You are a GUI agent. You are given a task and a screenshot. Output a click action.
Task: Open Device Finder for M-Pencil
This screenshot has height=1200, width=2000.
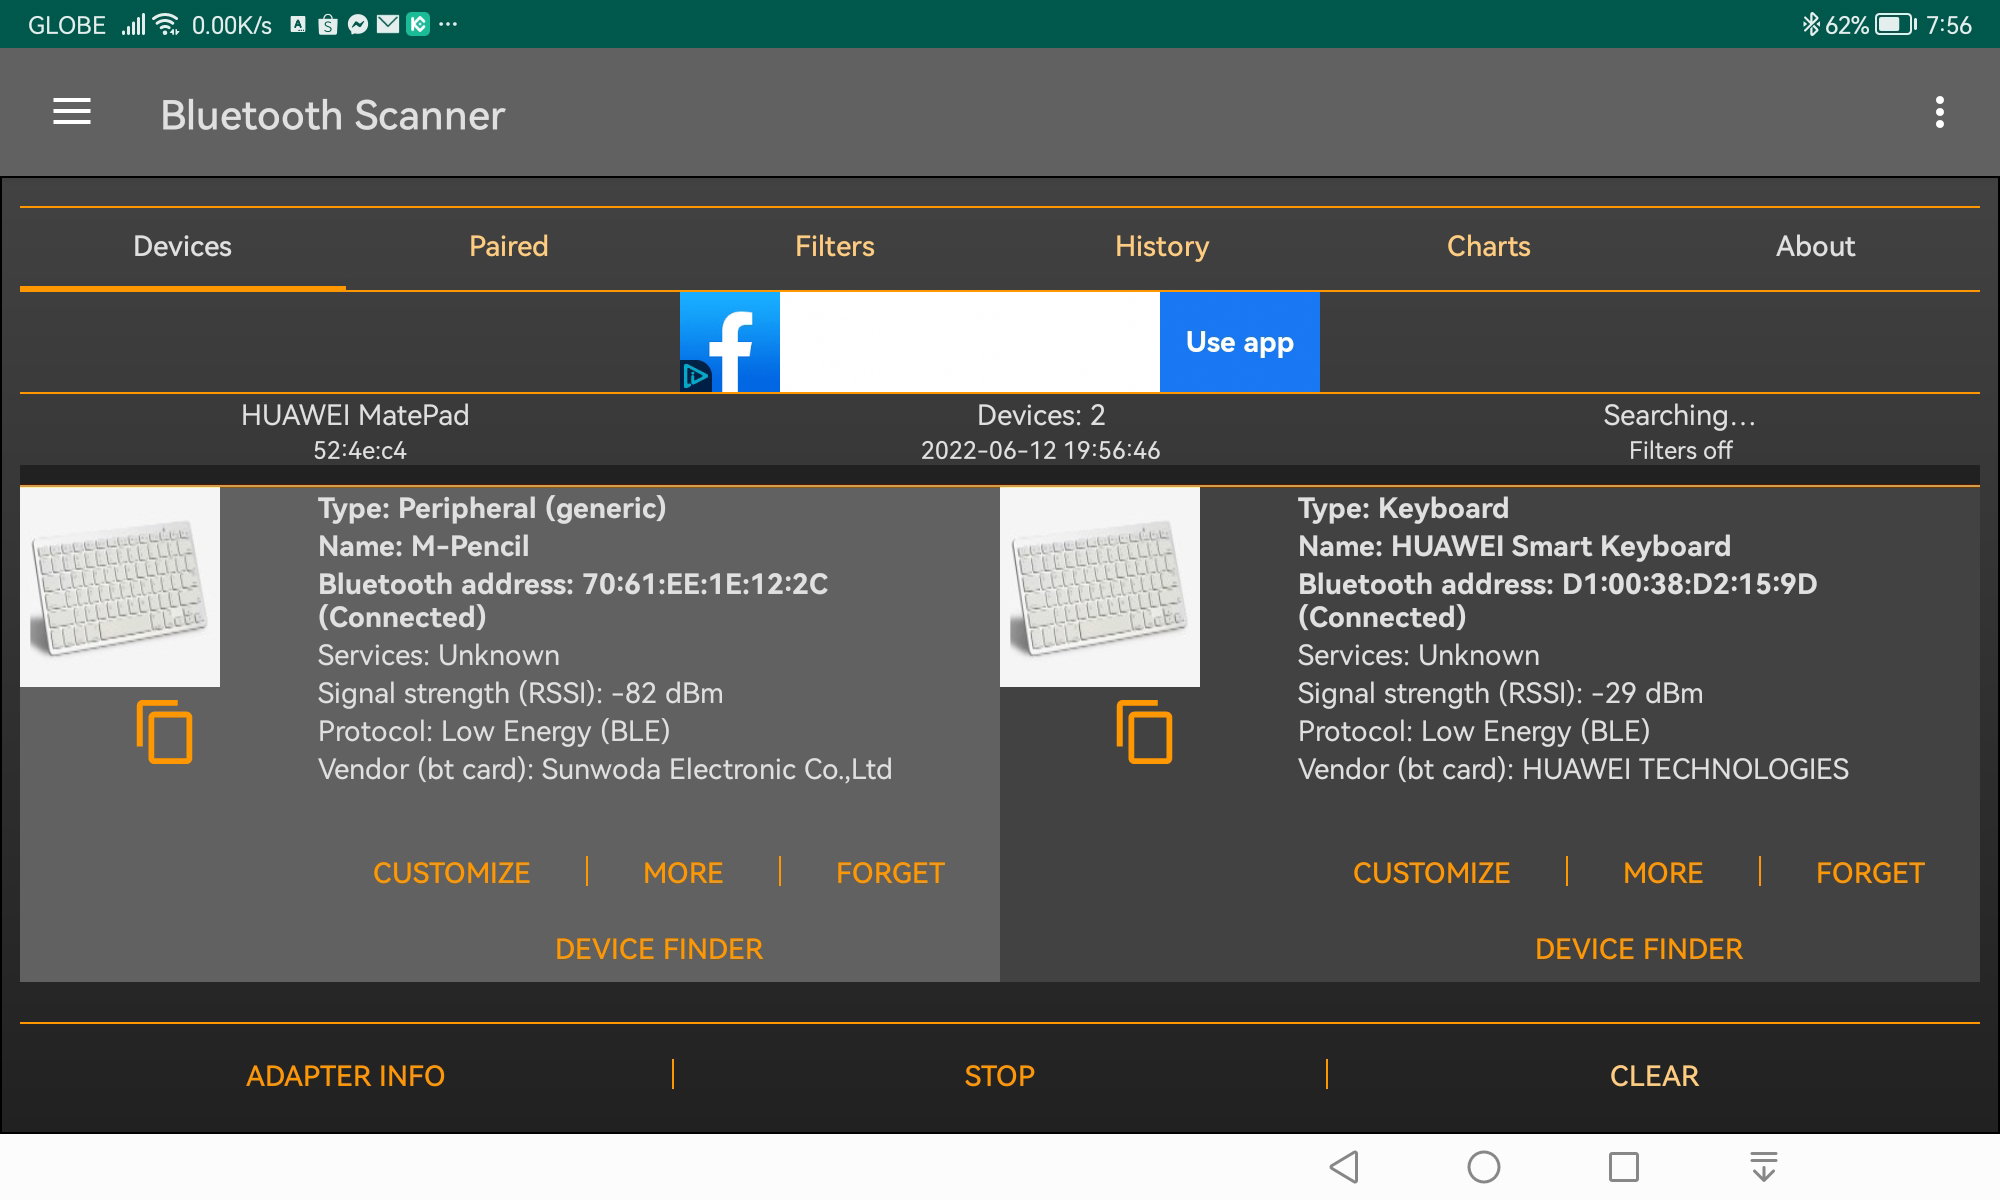coord(659,949)
